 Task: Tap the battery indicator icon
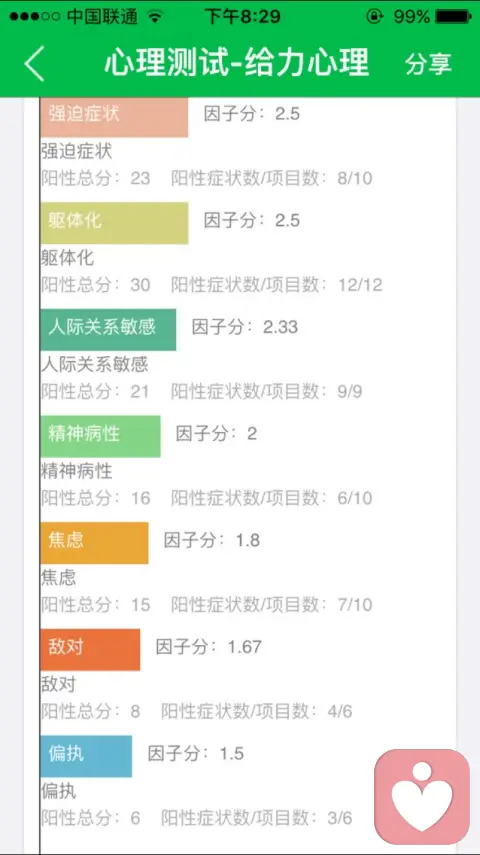[453, 16]
